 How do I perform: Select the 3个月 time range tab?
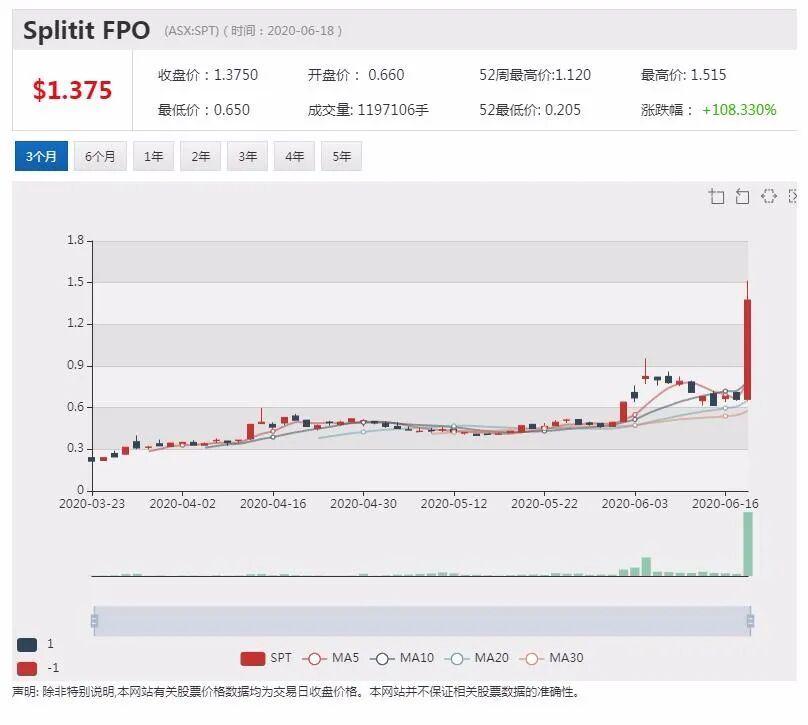(x=41, y=156)
